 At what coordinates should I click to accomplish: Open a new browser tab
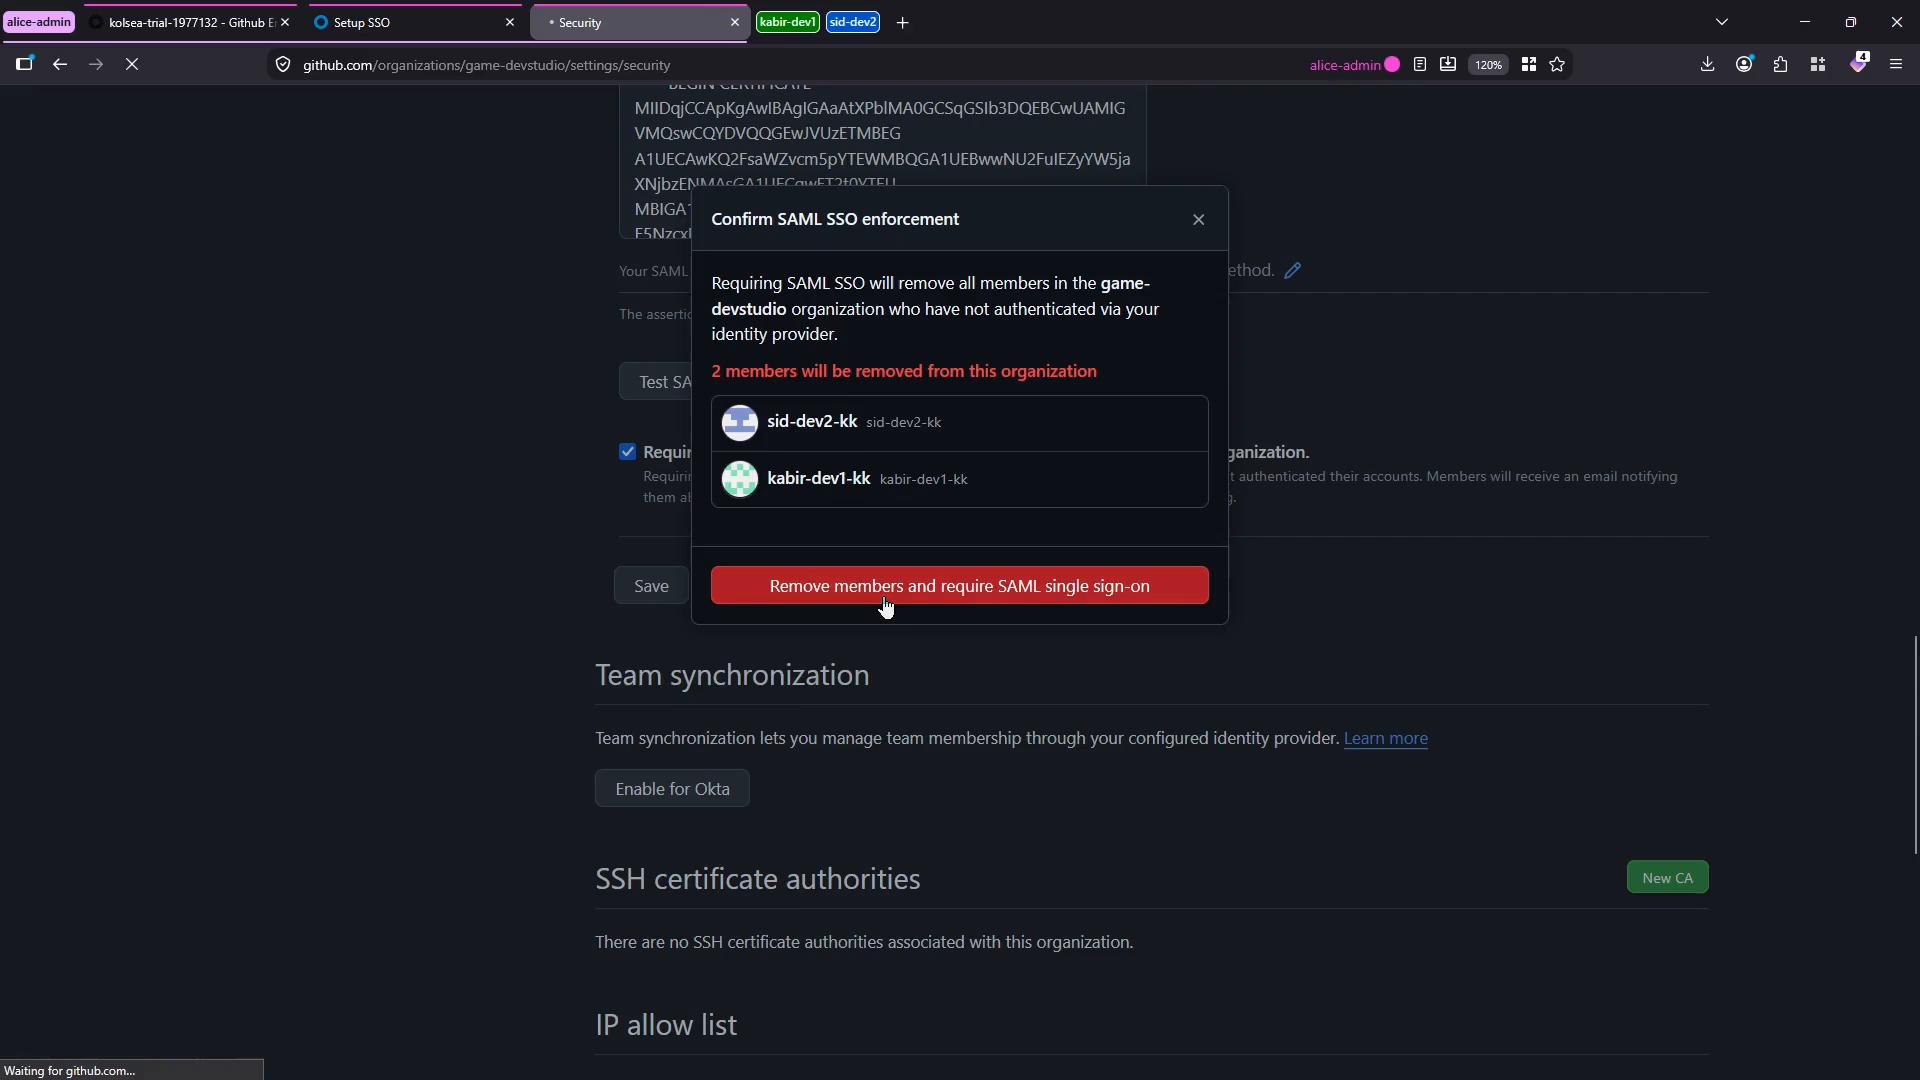point(902,22)
